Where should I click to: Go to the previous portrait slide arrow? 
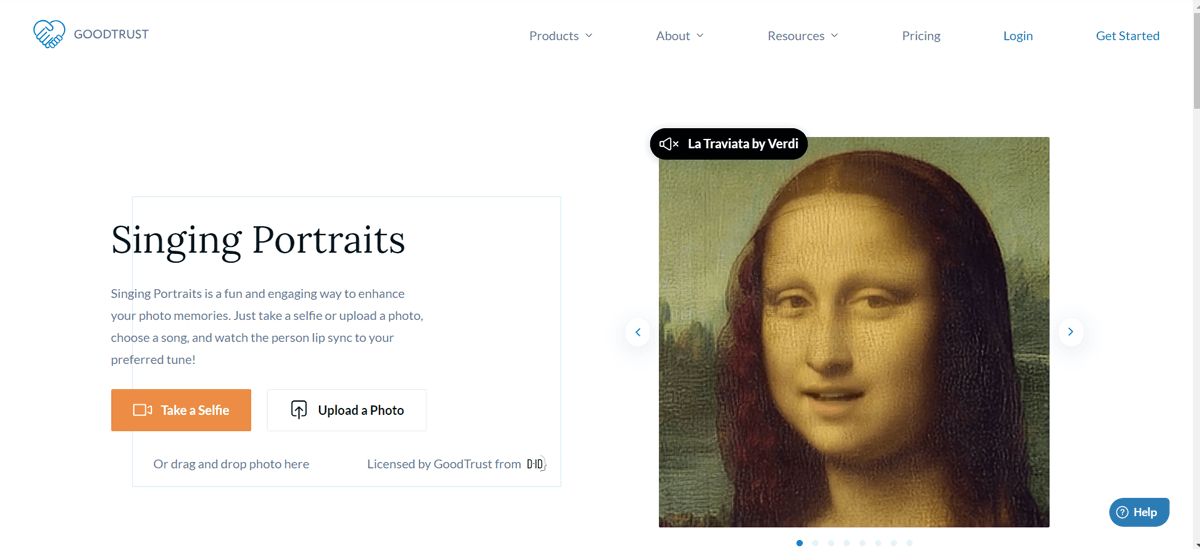point(638,332)
